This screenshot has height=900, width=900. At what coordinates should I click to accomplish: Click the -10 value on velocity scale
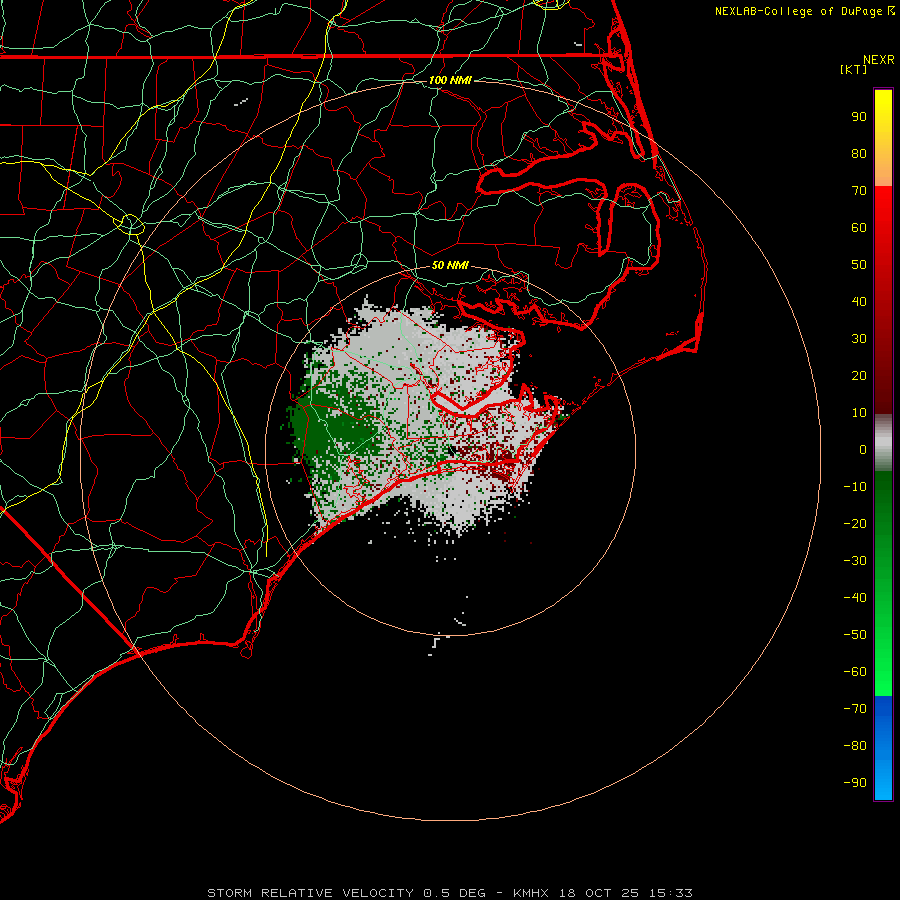tap(855, 487)
